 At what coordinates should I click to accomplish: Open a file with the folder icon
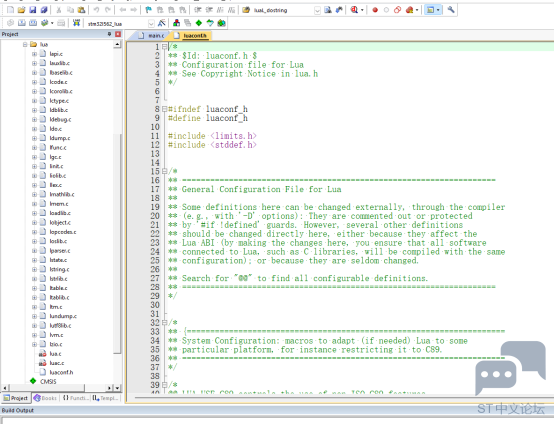22,10
